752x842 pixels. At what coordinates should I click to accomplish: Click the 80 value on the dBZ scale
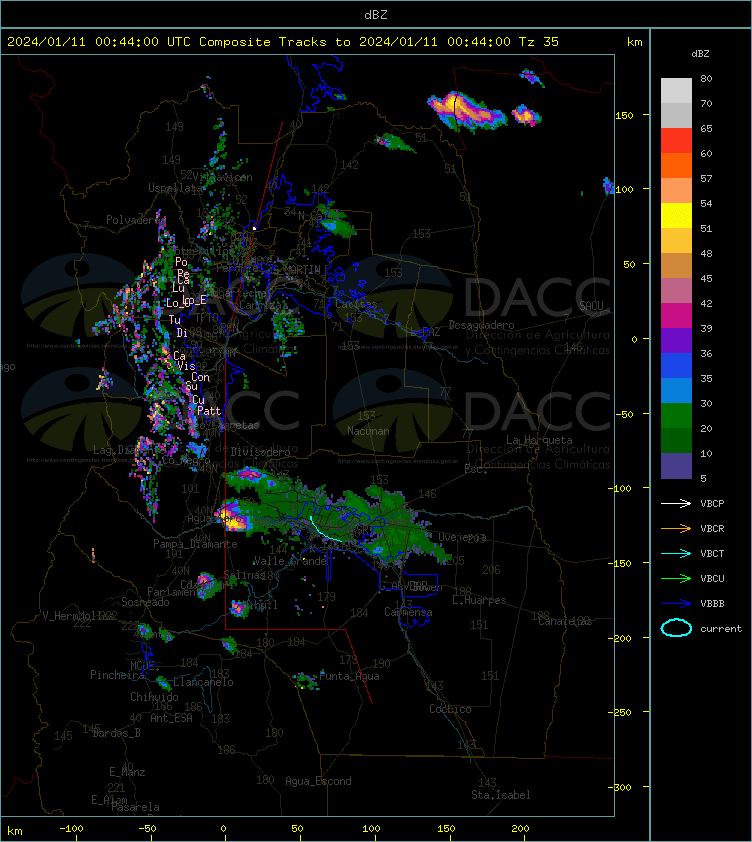pyautogui.click(x=706, y=78)
